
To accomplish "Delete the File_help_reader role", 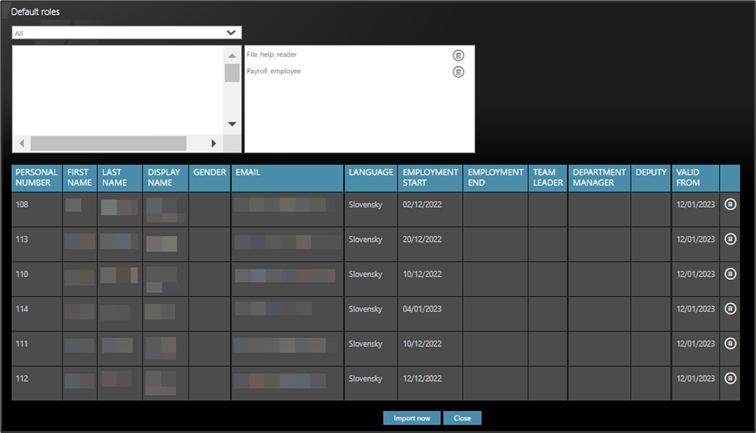I will (458, 55).
